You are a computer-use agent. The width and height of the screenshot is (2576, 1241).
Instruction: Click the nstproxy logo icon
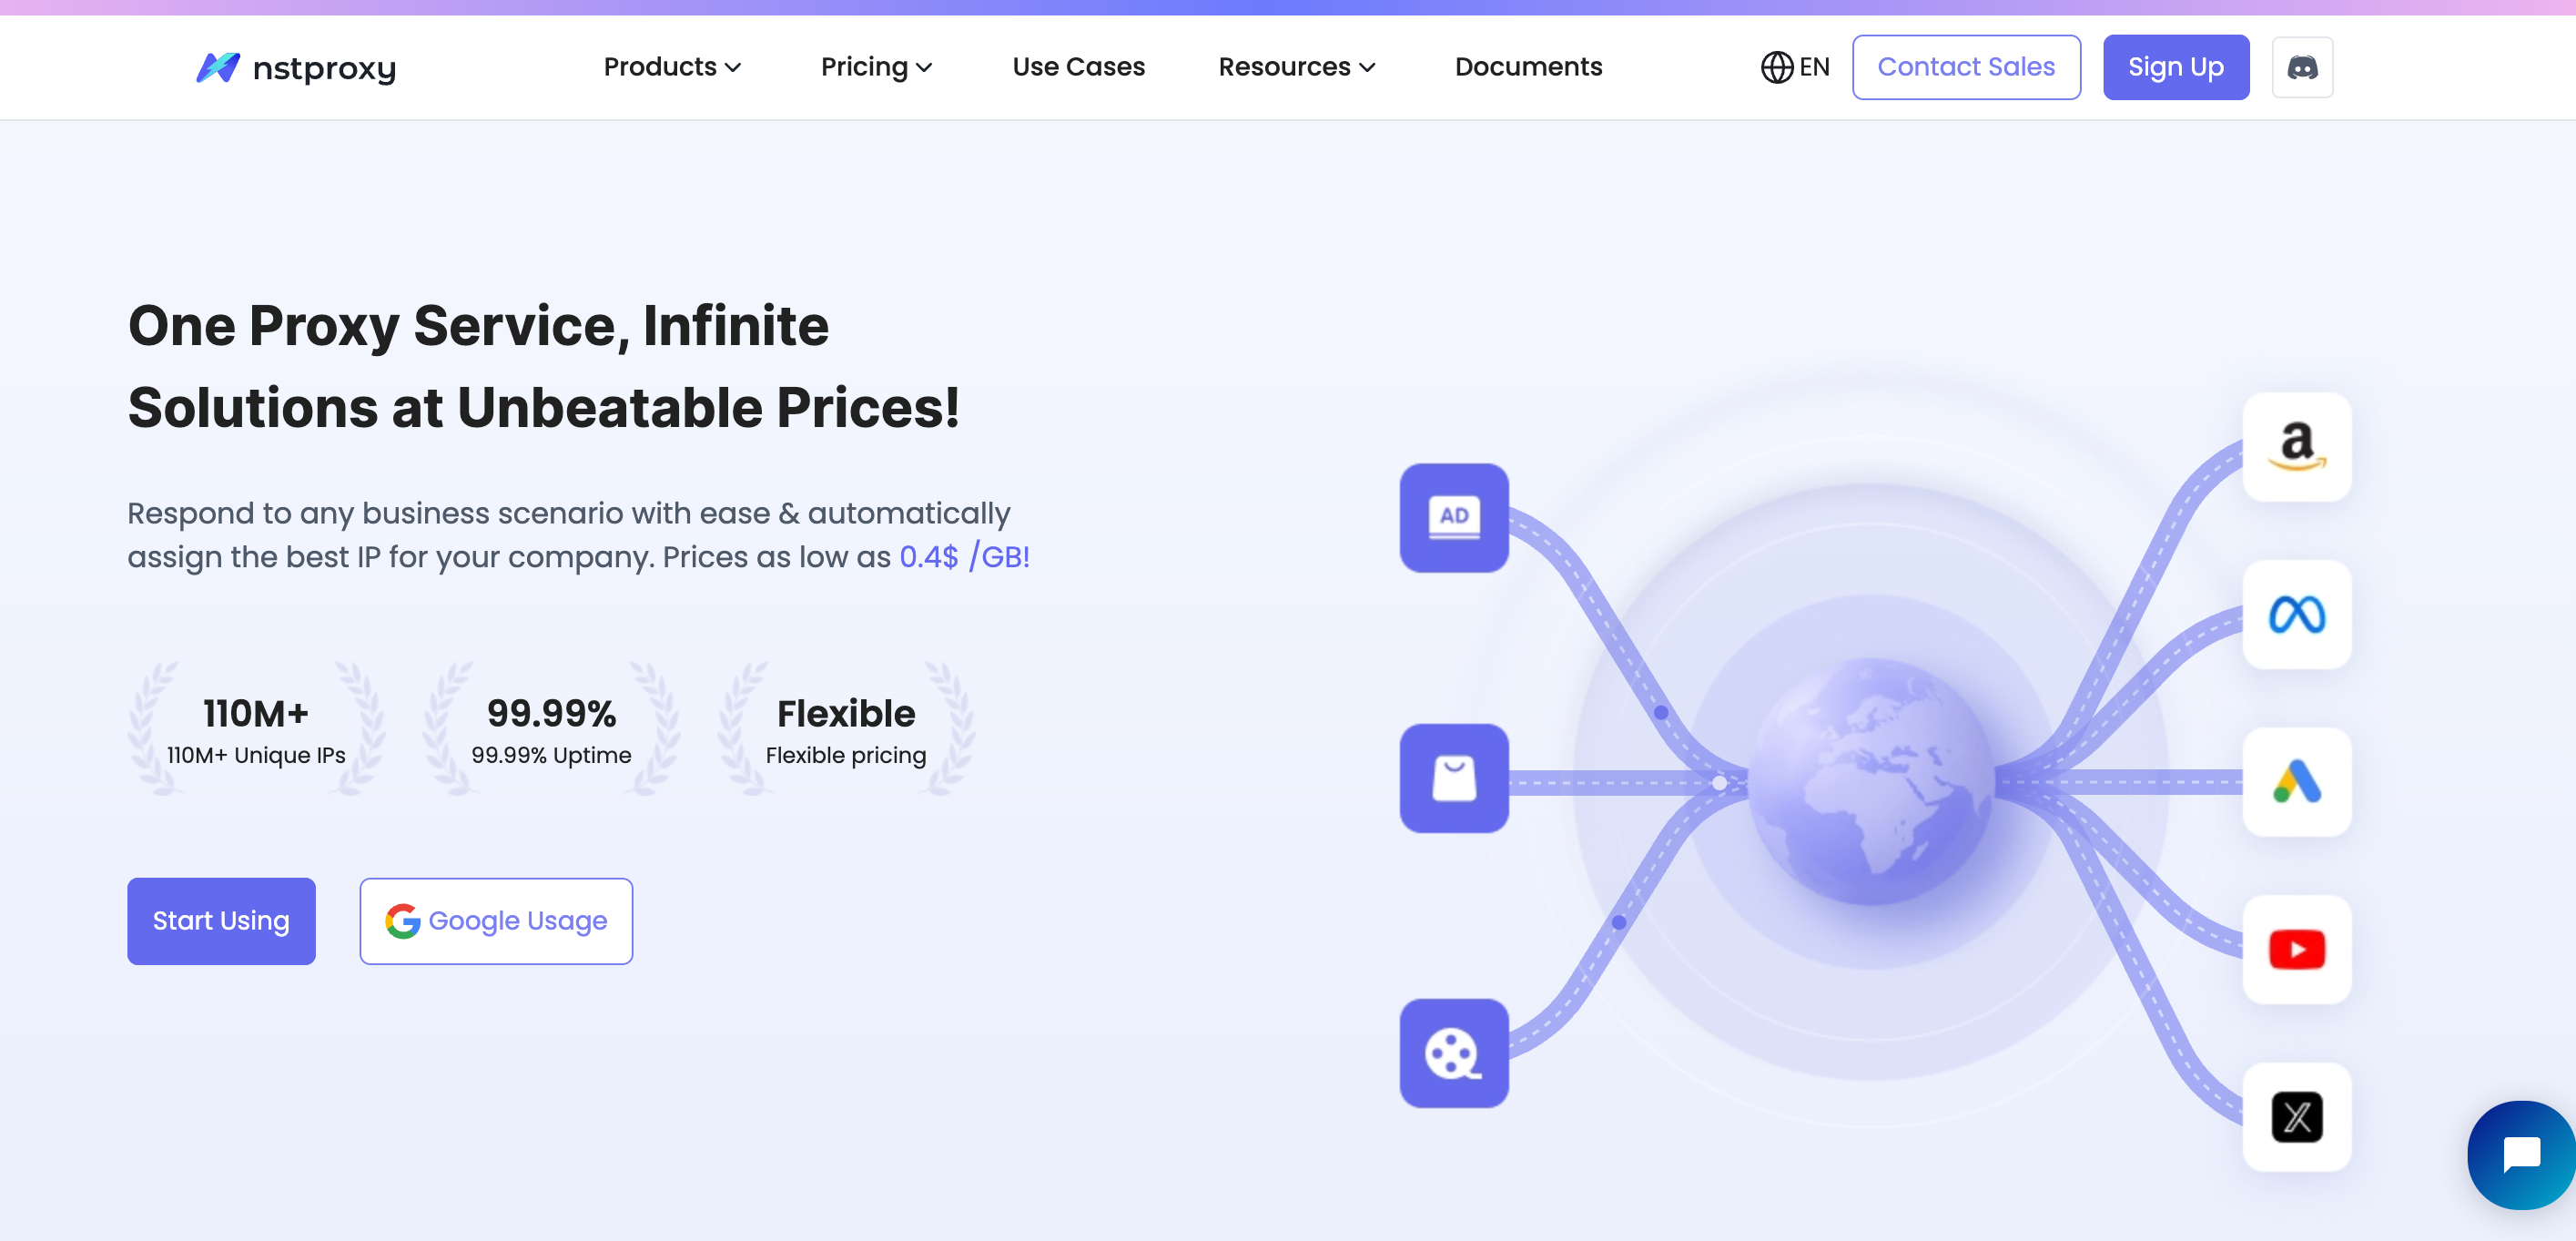(x=218, y=67)
